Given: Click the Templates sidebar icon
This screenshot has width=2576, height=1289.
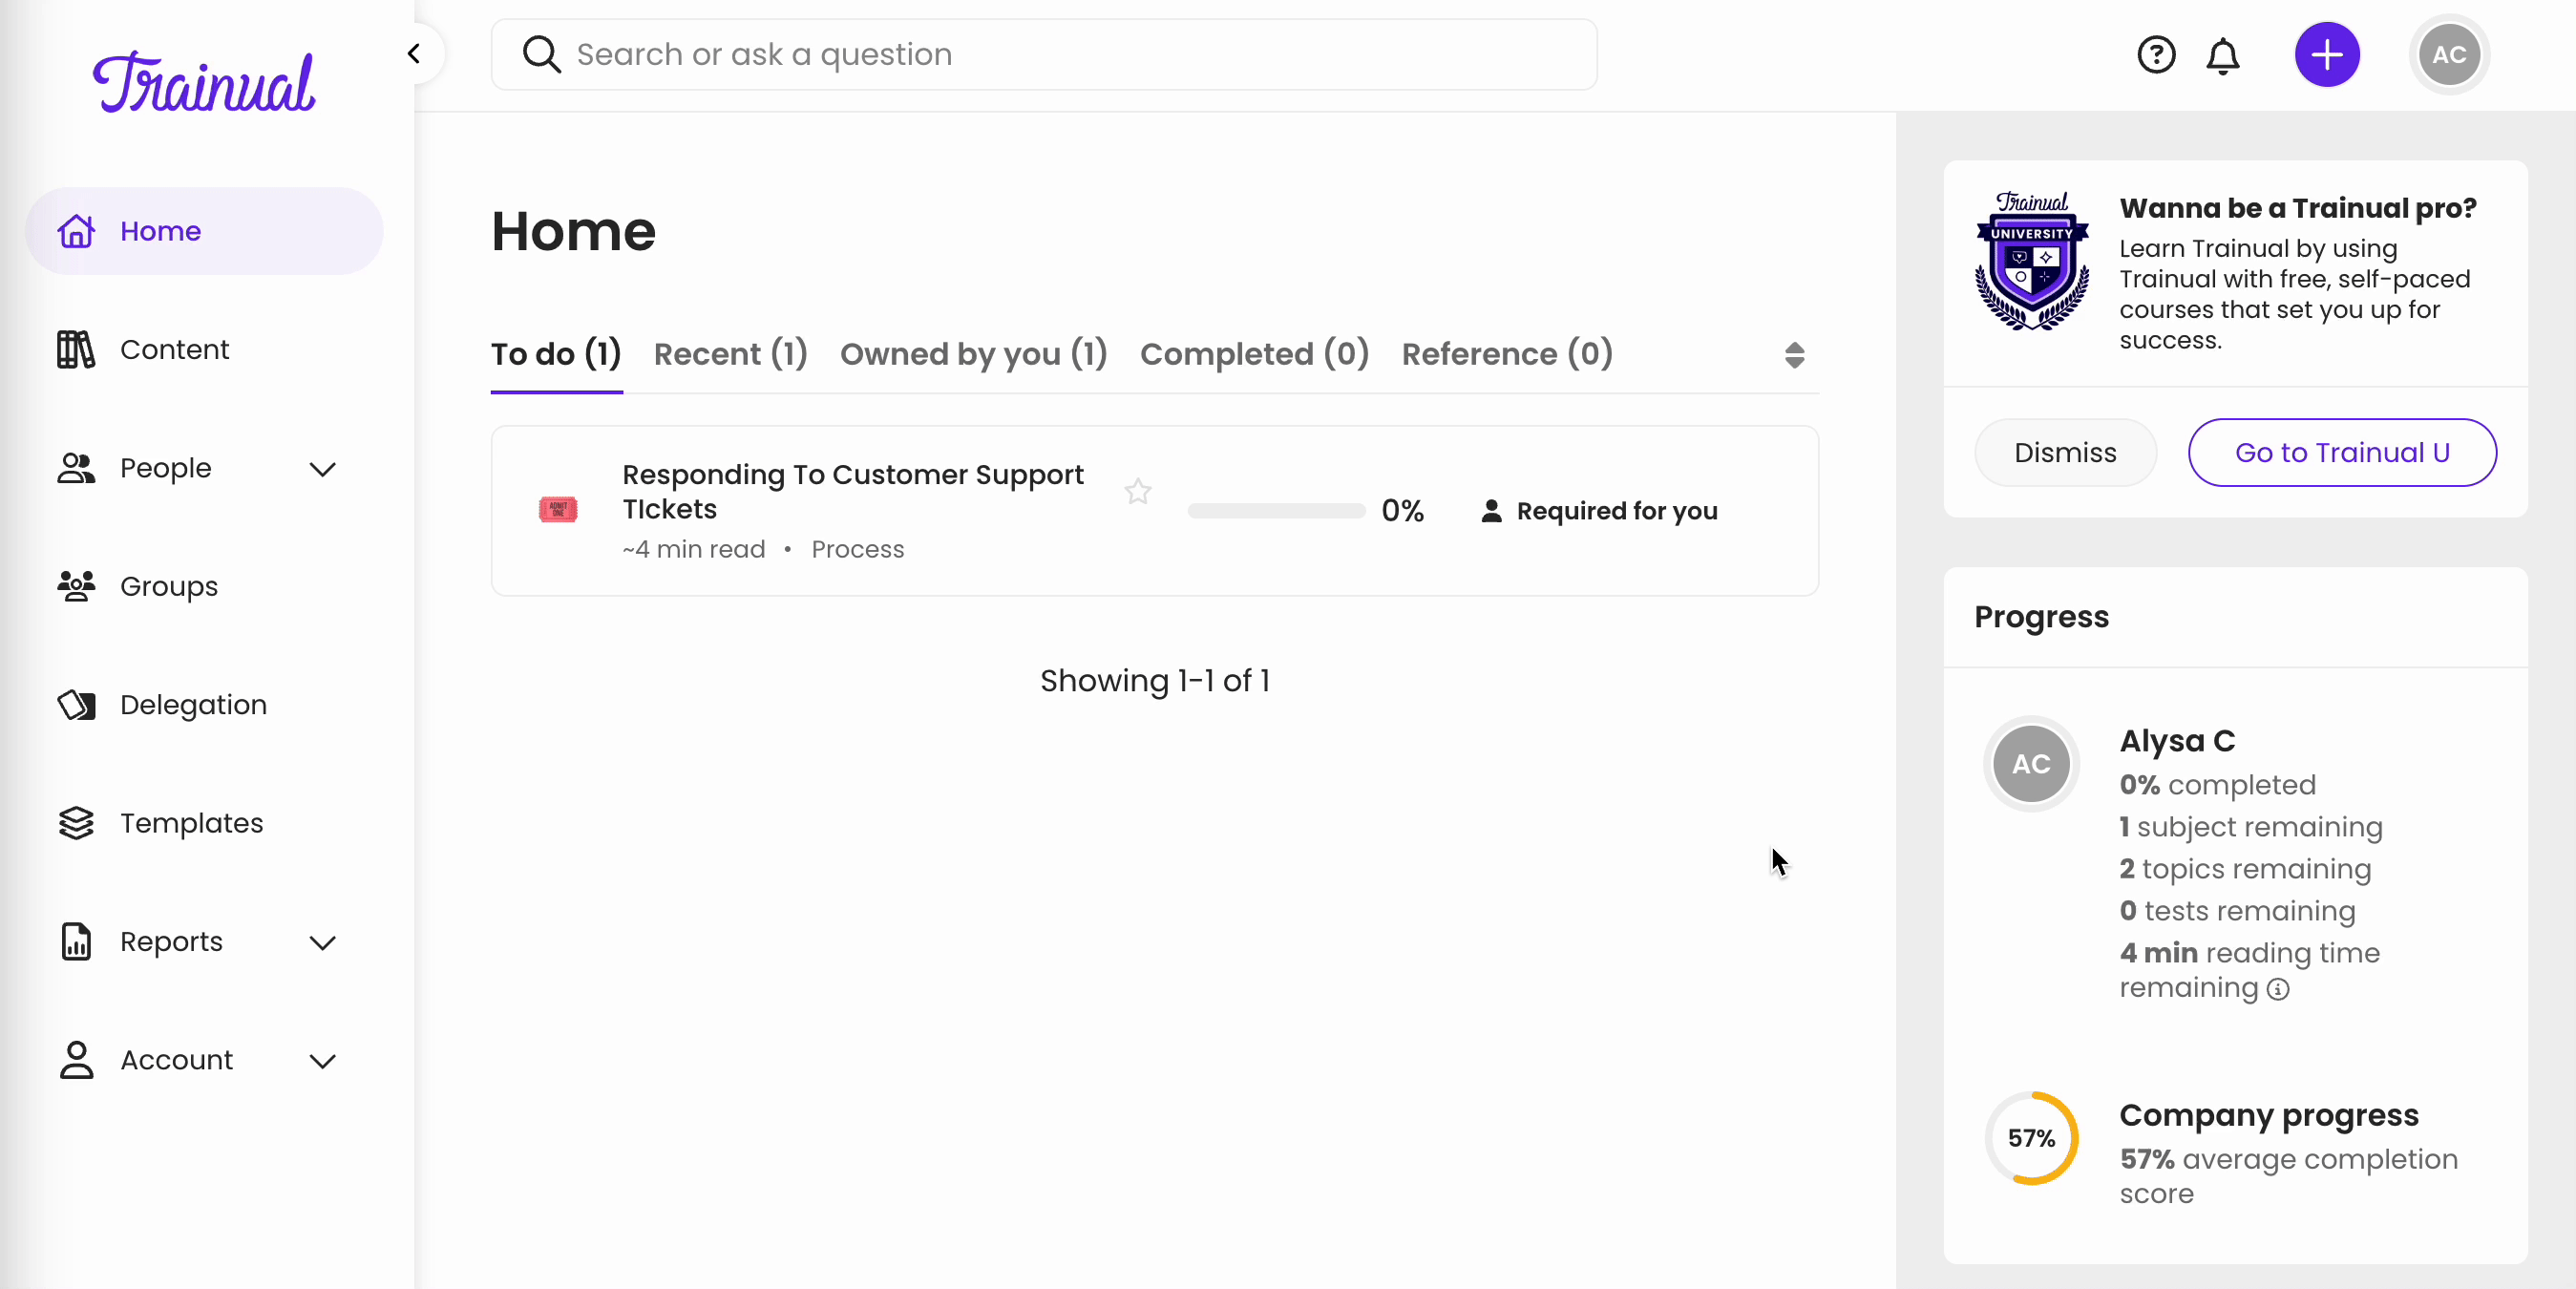Looking at the screenshot, I should 75,822.
